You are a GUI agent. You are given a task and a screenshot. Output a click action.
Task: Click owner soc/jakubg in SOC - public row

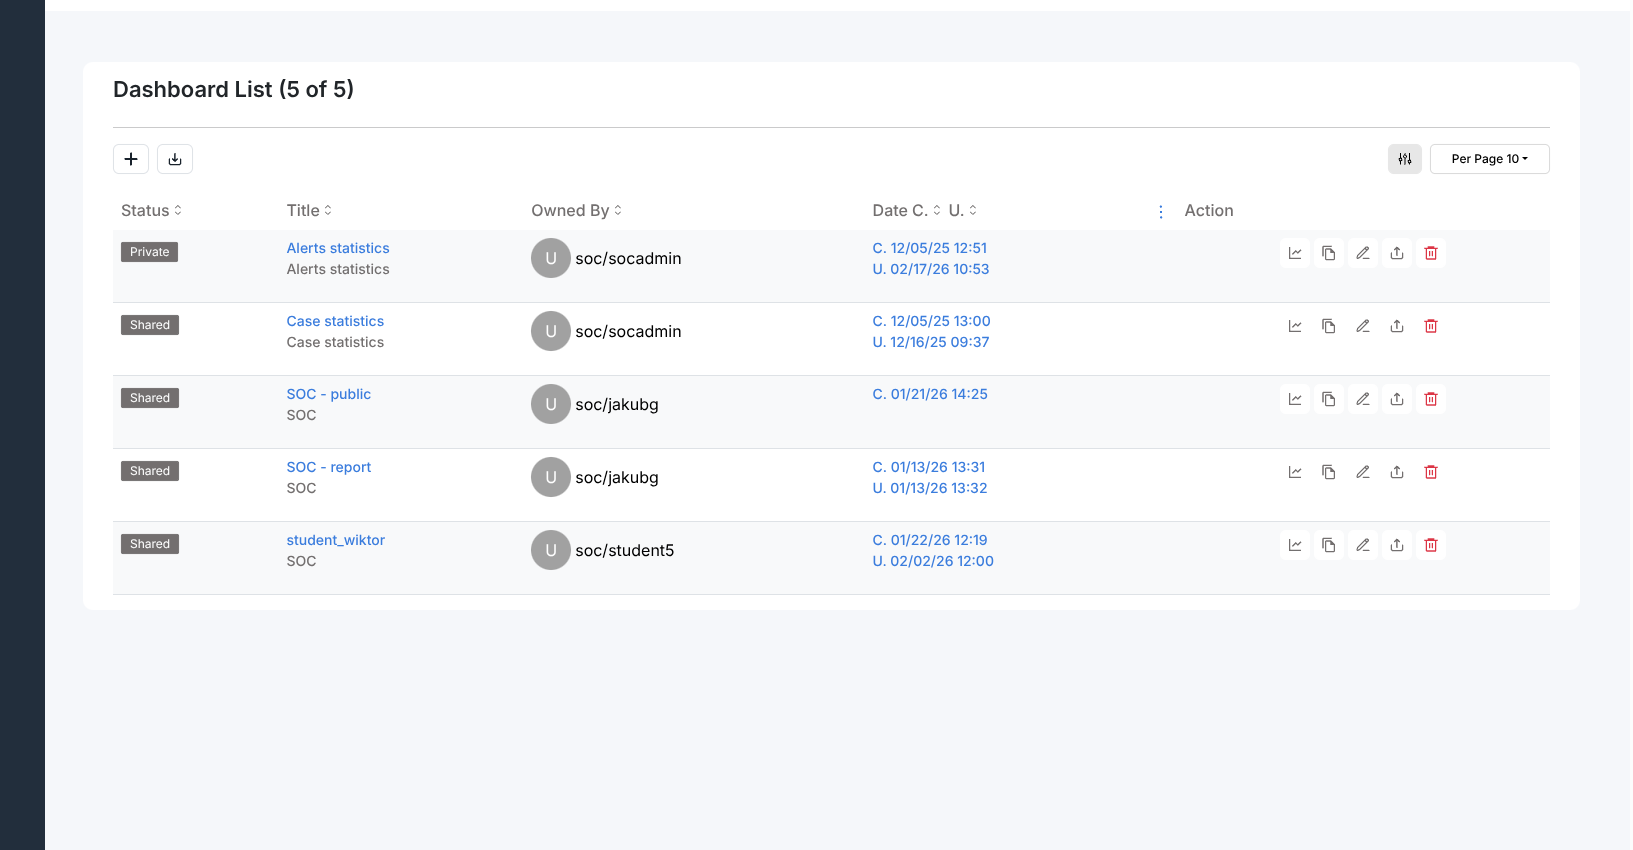617,404
